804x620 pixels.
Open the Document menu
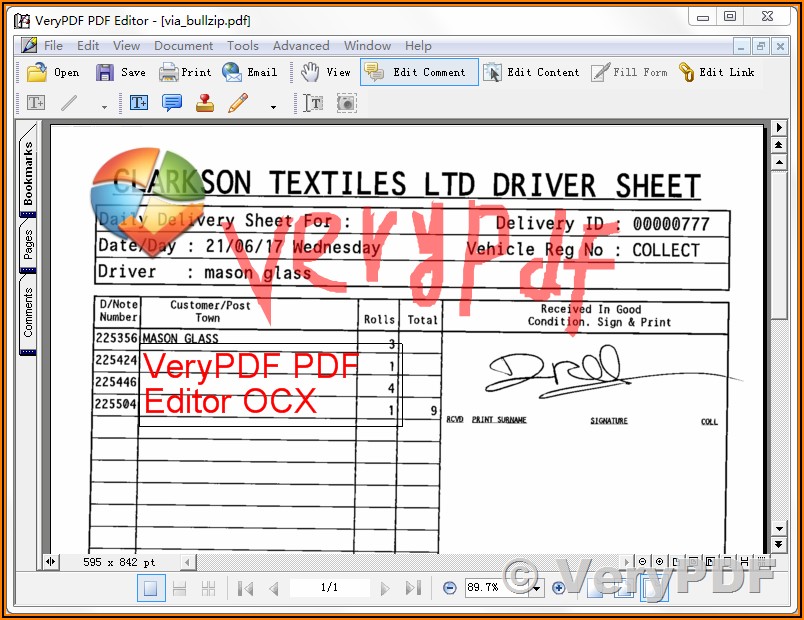click(x=184, y=46)
